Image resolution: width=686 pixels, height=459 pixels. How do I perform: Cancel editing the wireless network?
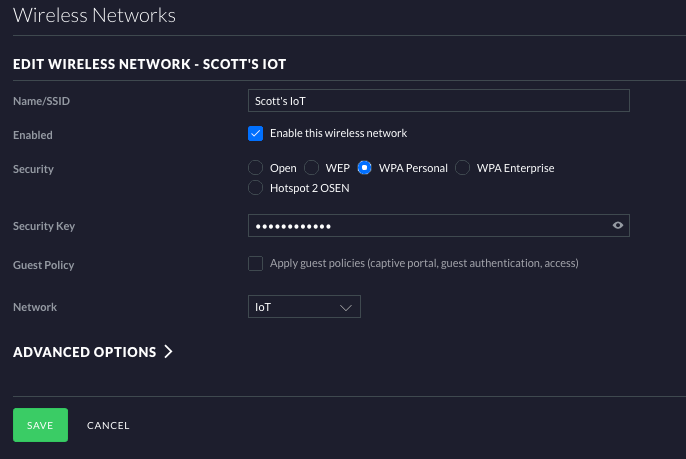[x=108, y=425]
